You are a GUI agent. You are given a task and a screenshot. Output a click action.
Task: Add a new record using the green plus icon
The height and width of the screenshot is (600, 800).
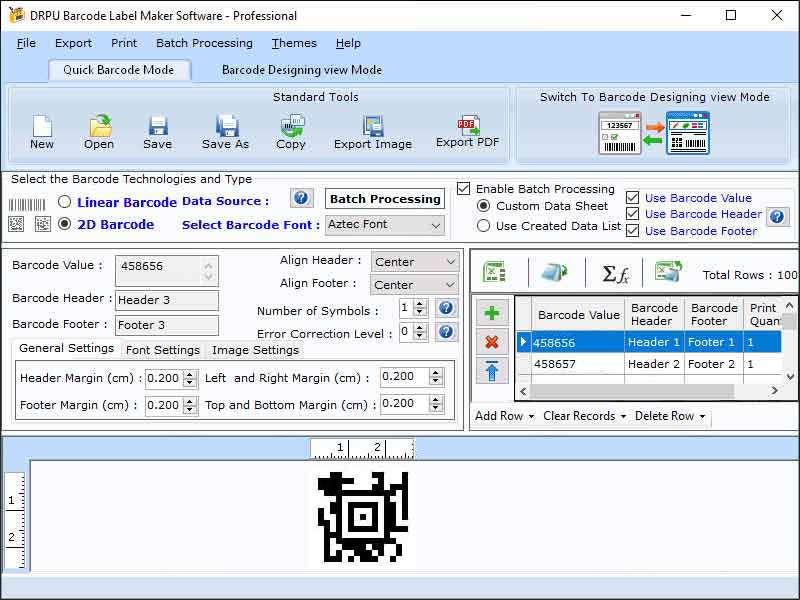pyautogui.click(x=491, y=311)
